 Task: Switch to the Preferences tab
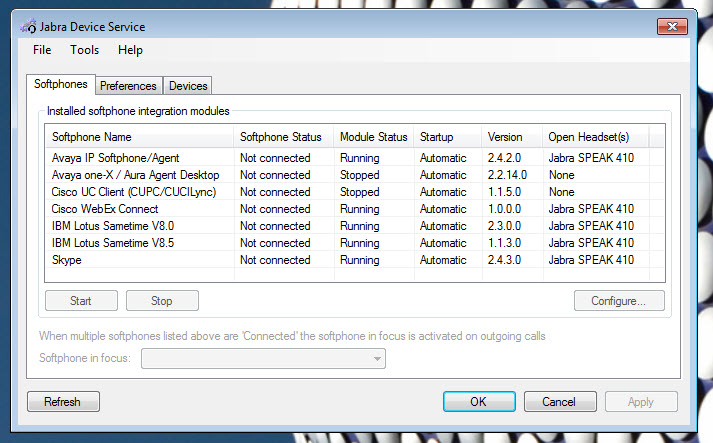pos(128,86)
